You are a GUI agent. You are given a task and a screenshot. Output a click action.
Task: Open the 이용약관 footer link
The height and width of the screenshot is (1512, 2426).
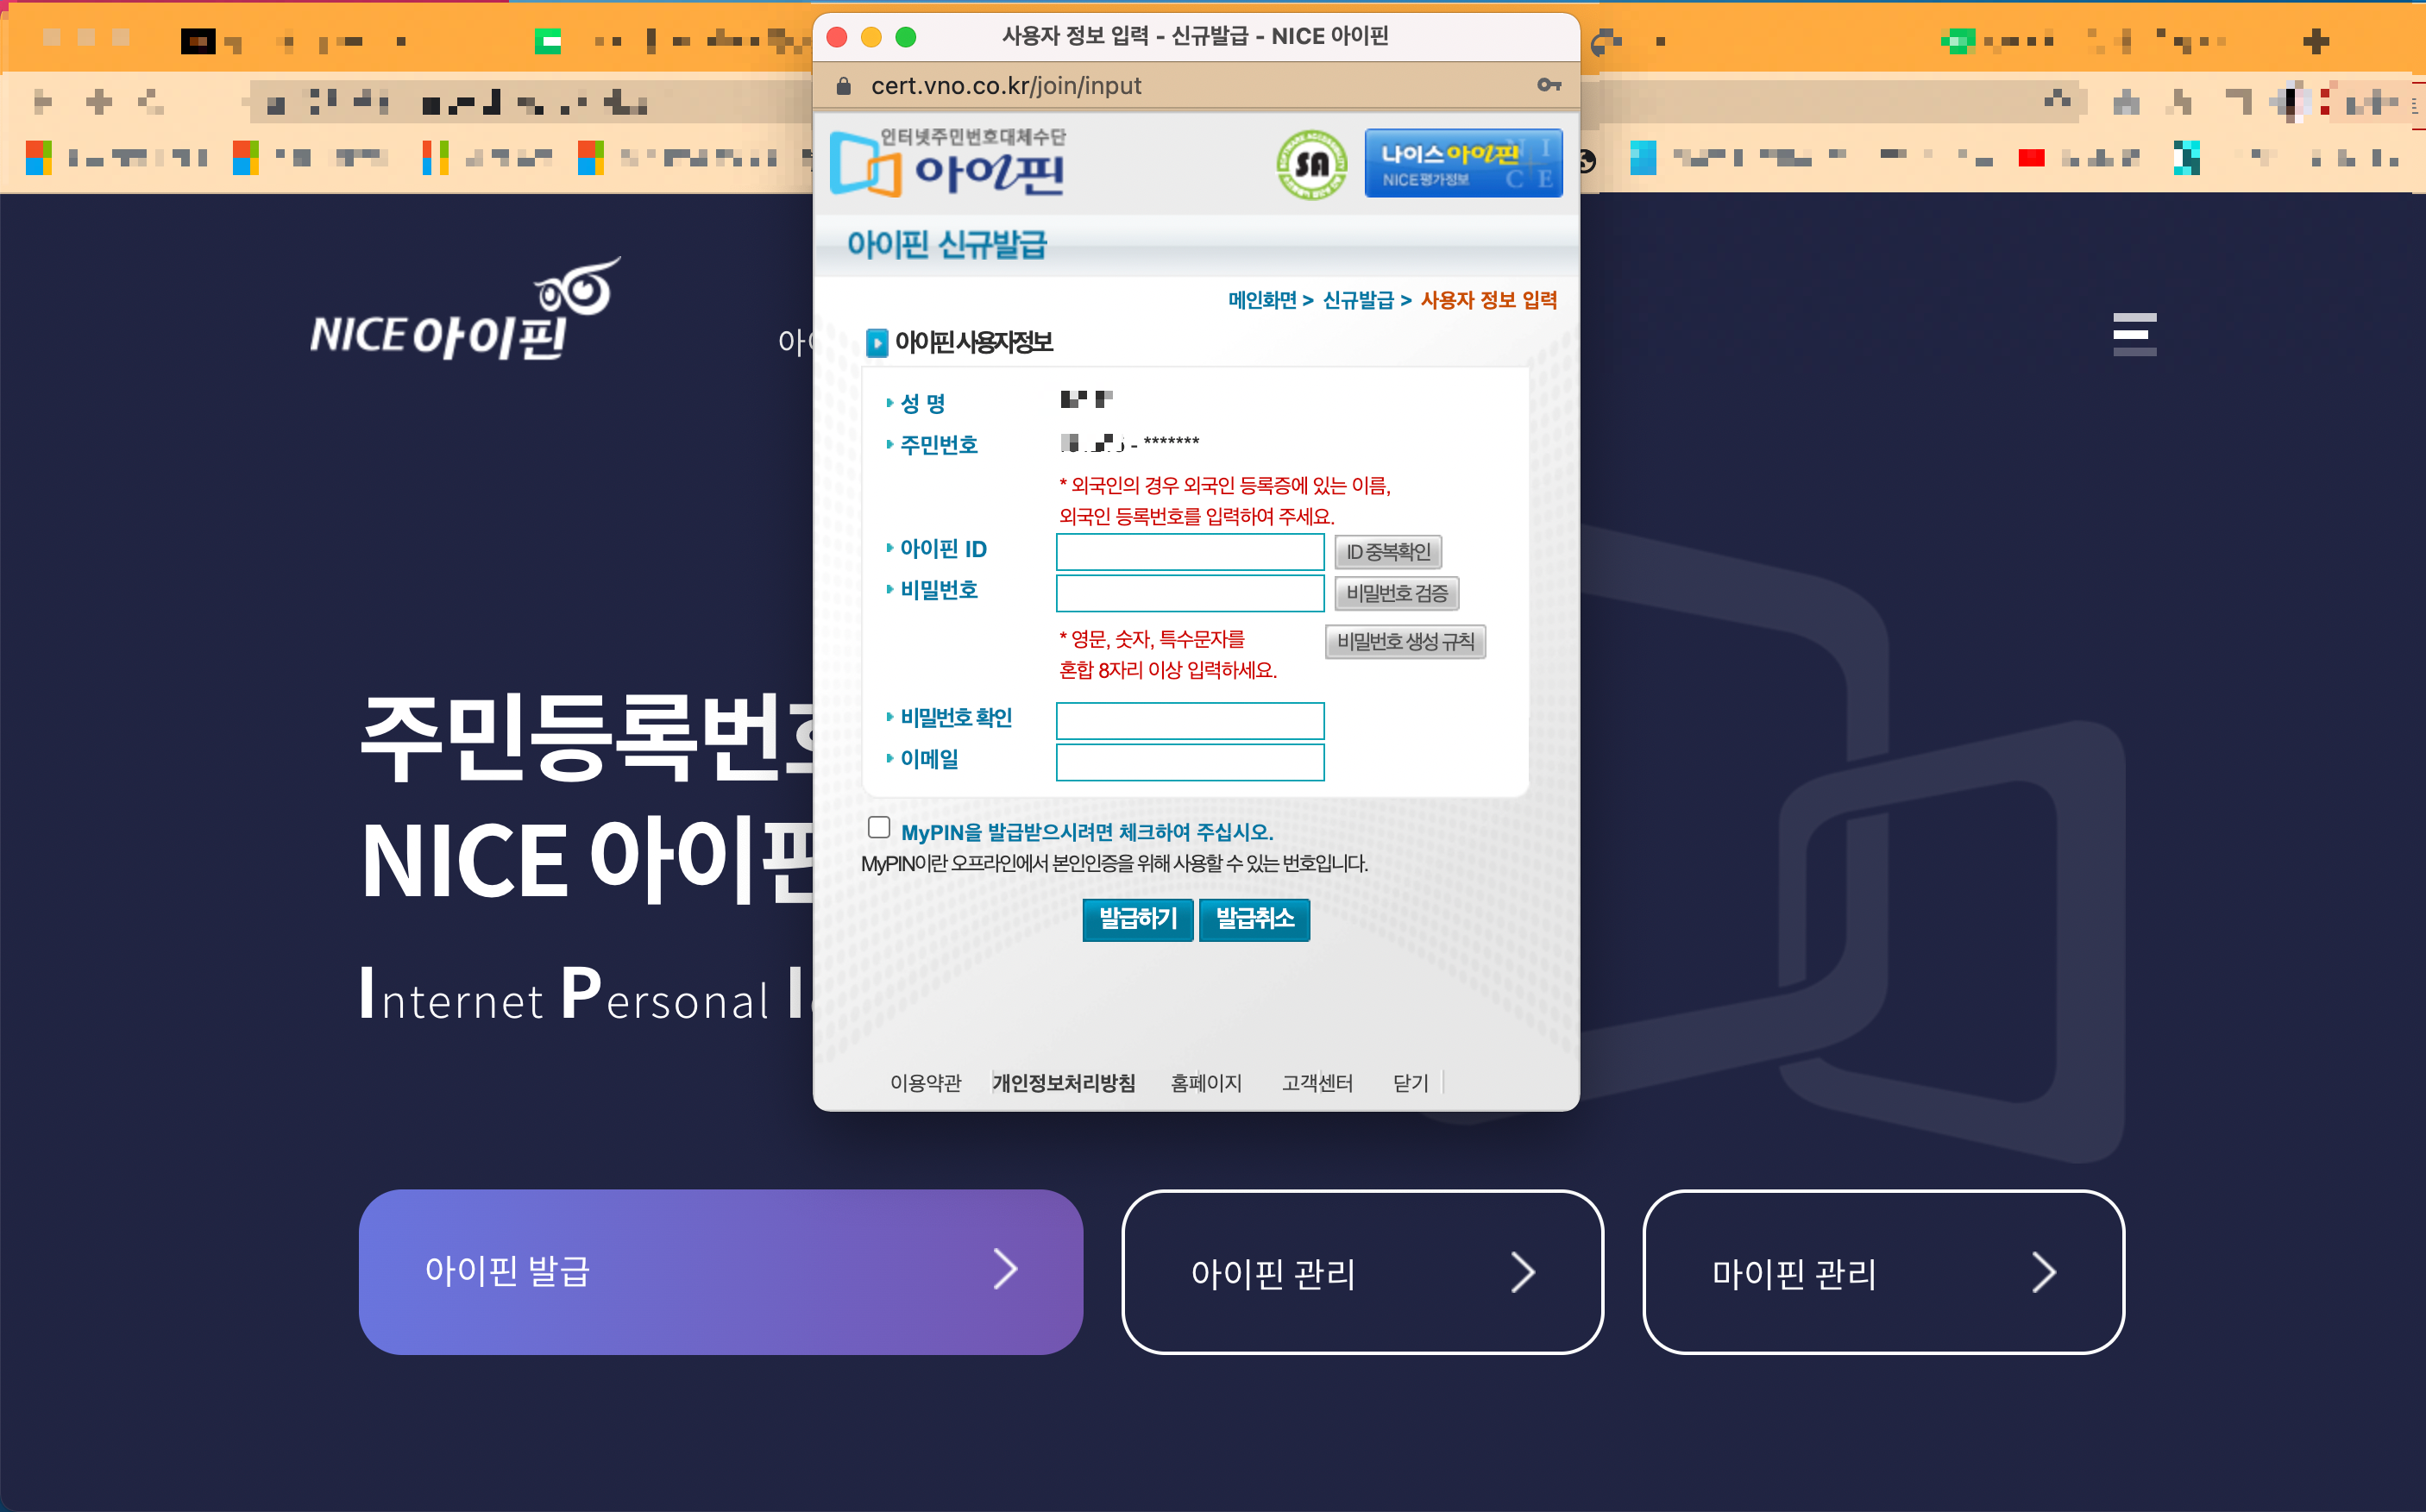(925, 1082)
